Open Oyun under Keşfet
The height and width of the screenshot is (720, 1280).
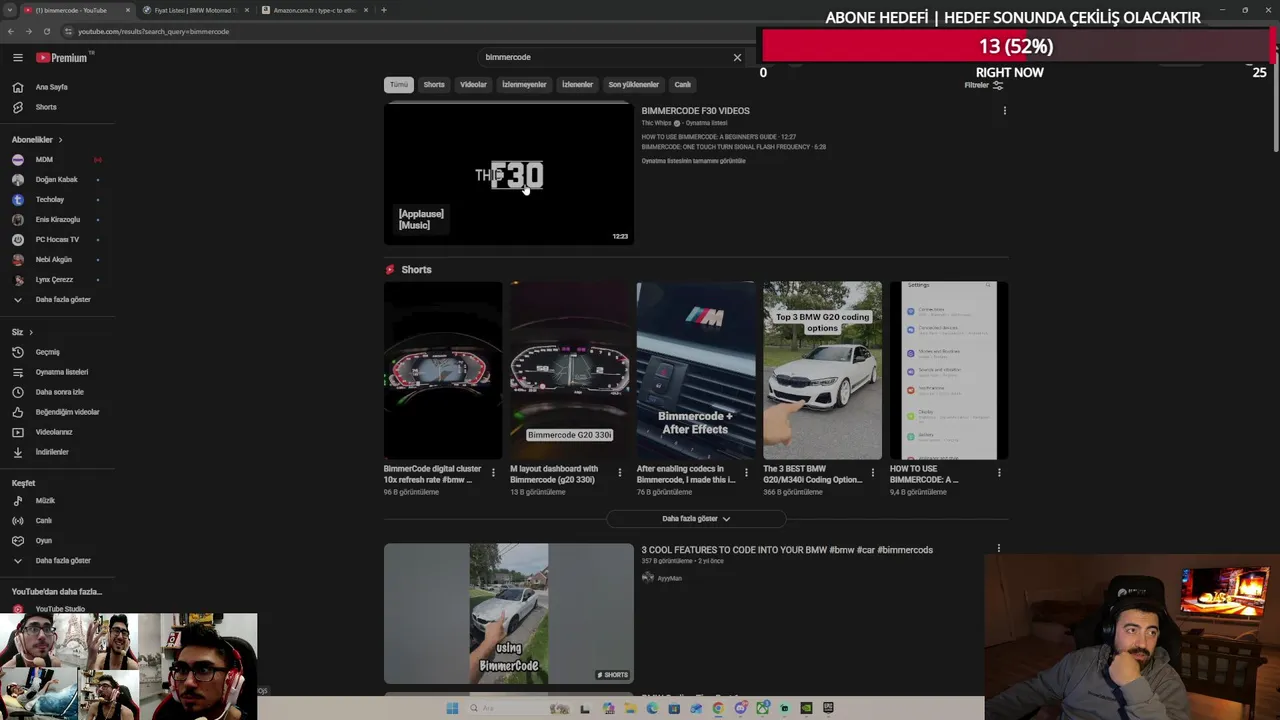click(x=44, y=540)
